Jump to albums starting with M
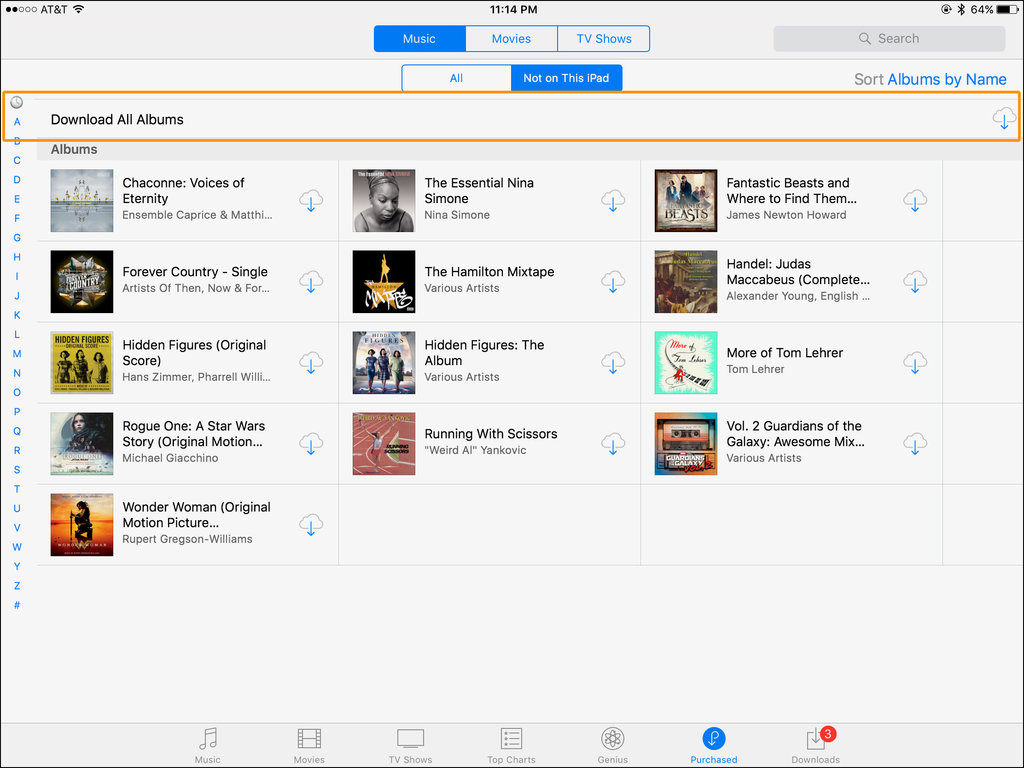This screenshot has width=1024, height=768. pos(16,353)
